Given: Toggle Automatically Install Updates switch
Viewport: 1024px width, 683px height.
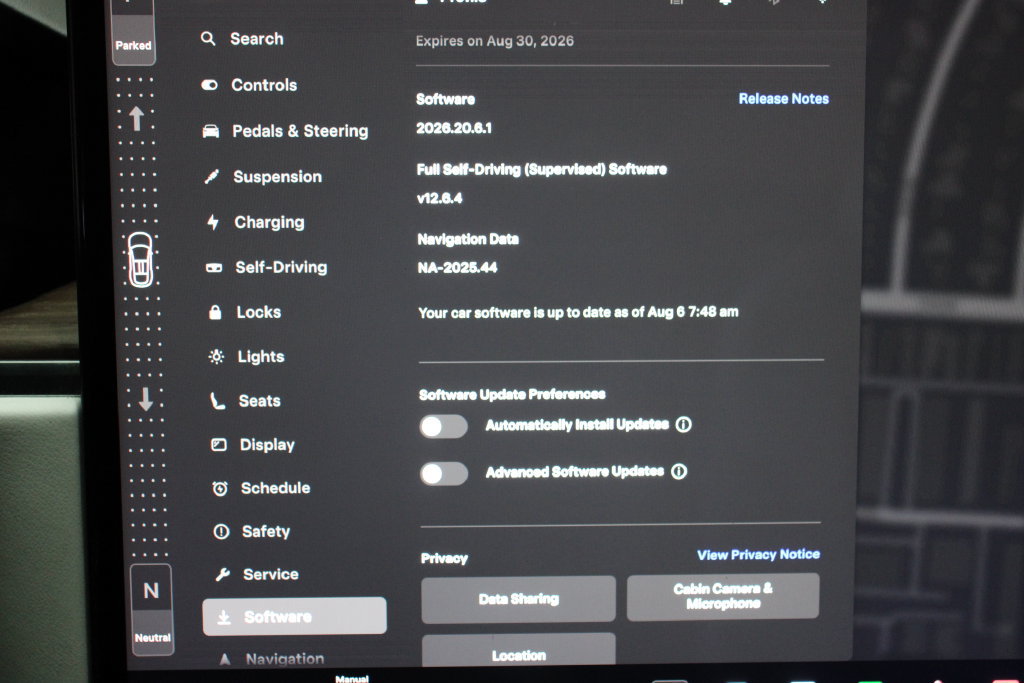Looking at the screenshot, I should tap(443, 427).
